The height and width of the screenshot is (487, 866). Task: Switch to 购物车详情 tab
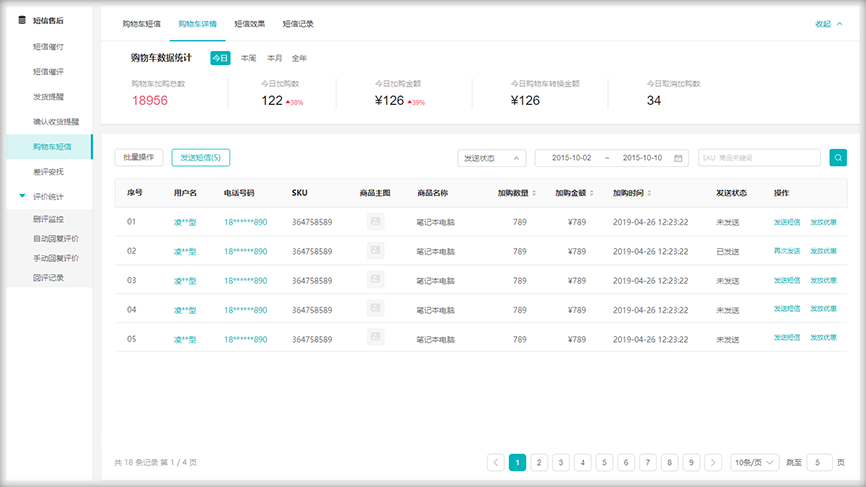[x=197, y=24]
